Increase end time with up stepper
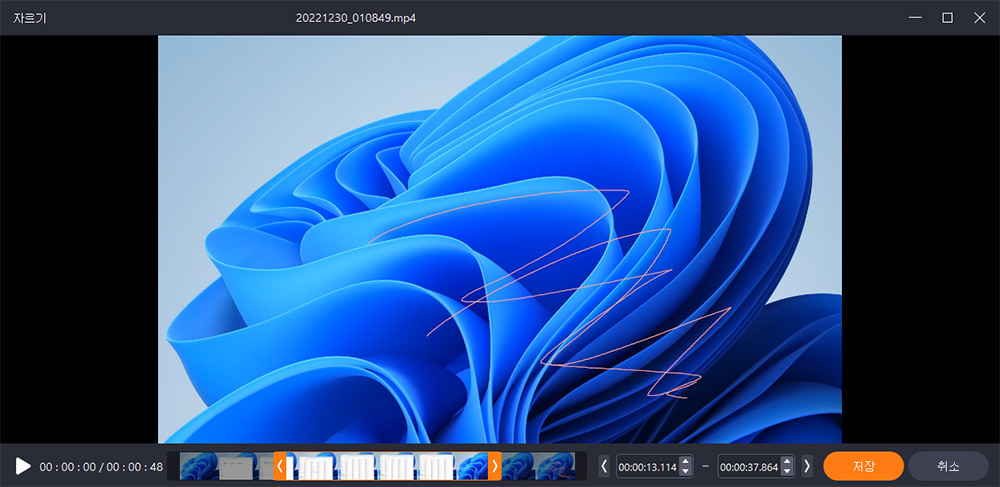Viewport: 1000px width, 487px height. (787, 461)
